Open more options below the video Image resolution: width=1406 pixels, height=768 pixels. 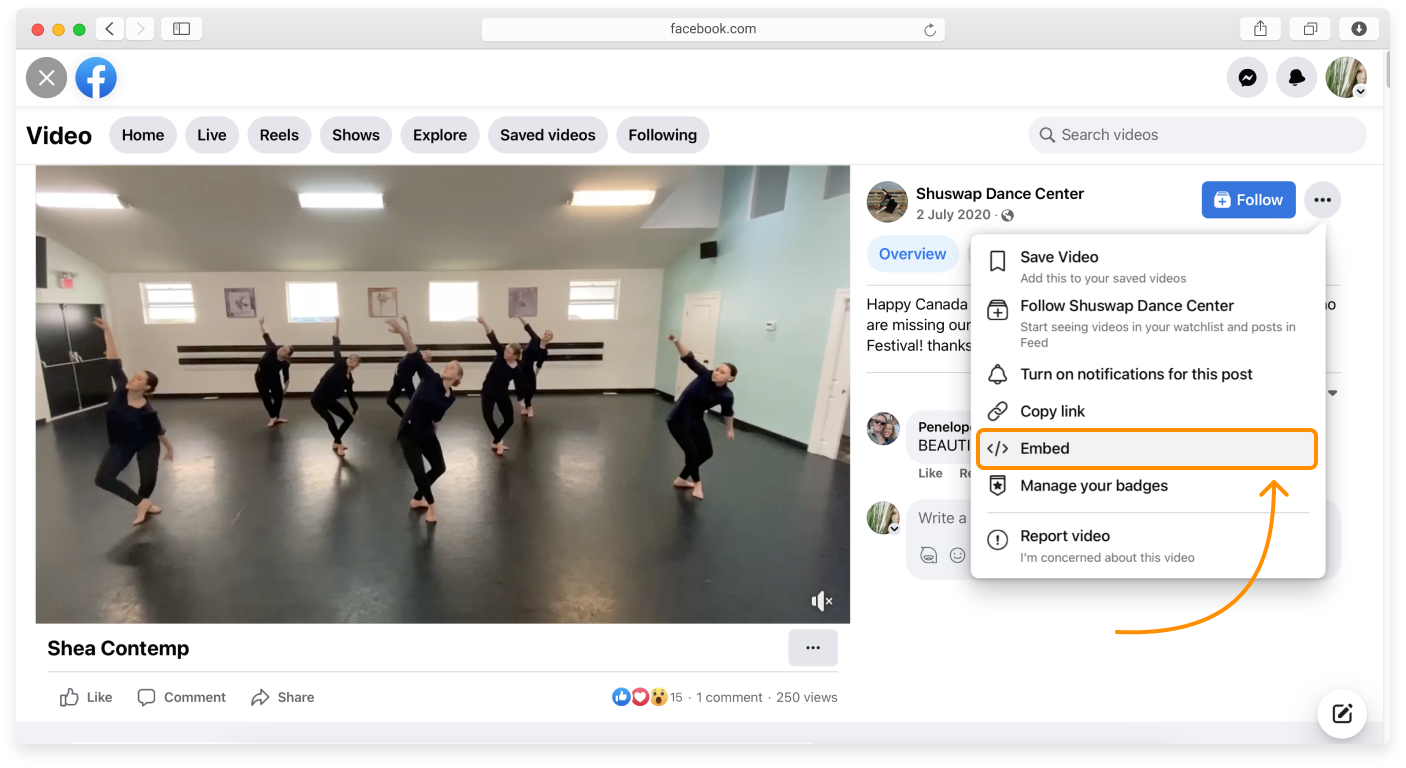[812, 648]
